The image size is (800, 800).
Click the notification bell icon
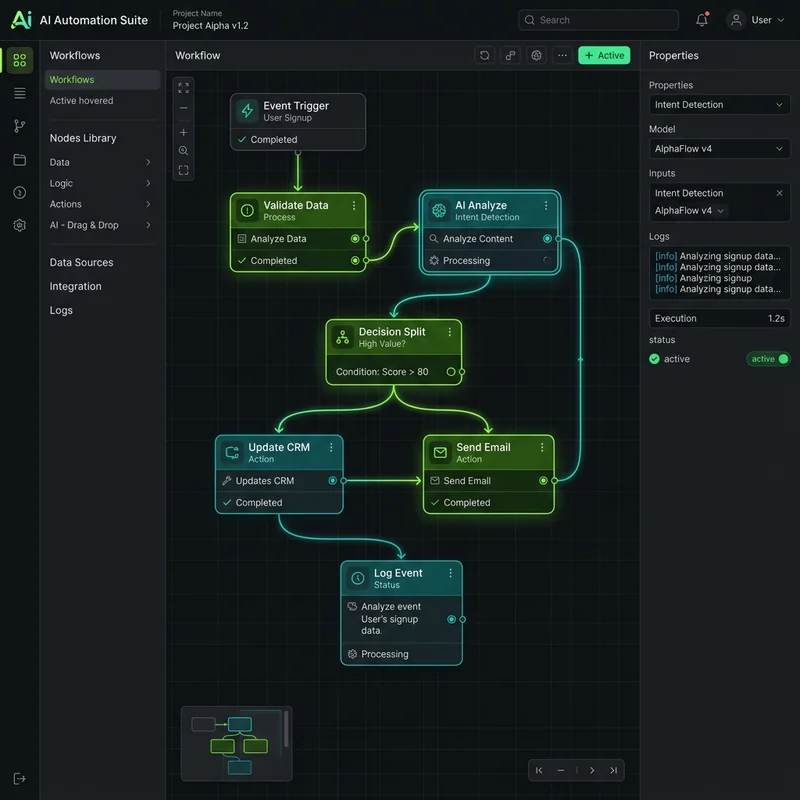pos(702,20)
